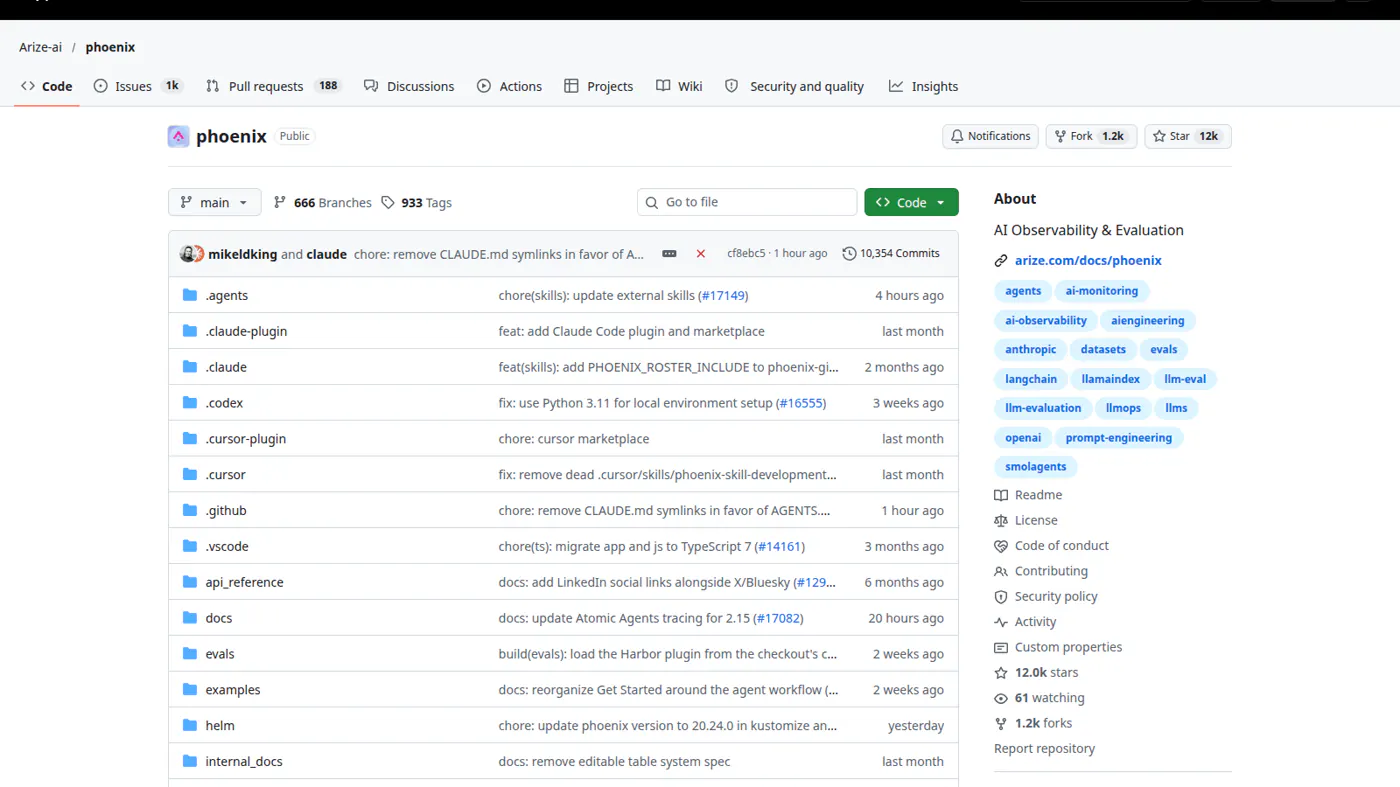Open the arize.com/docs/phoenix link
This screenshot has width=1400, height=787.
1088,261
